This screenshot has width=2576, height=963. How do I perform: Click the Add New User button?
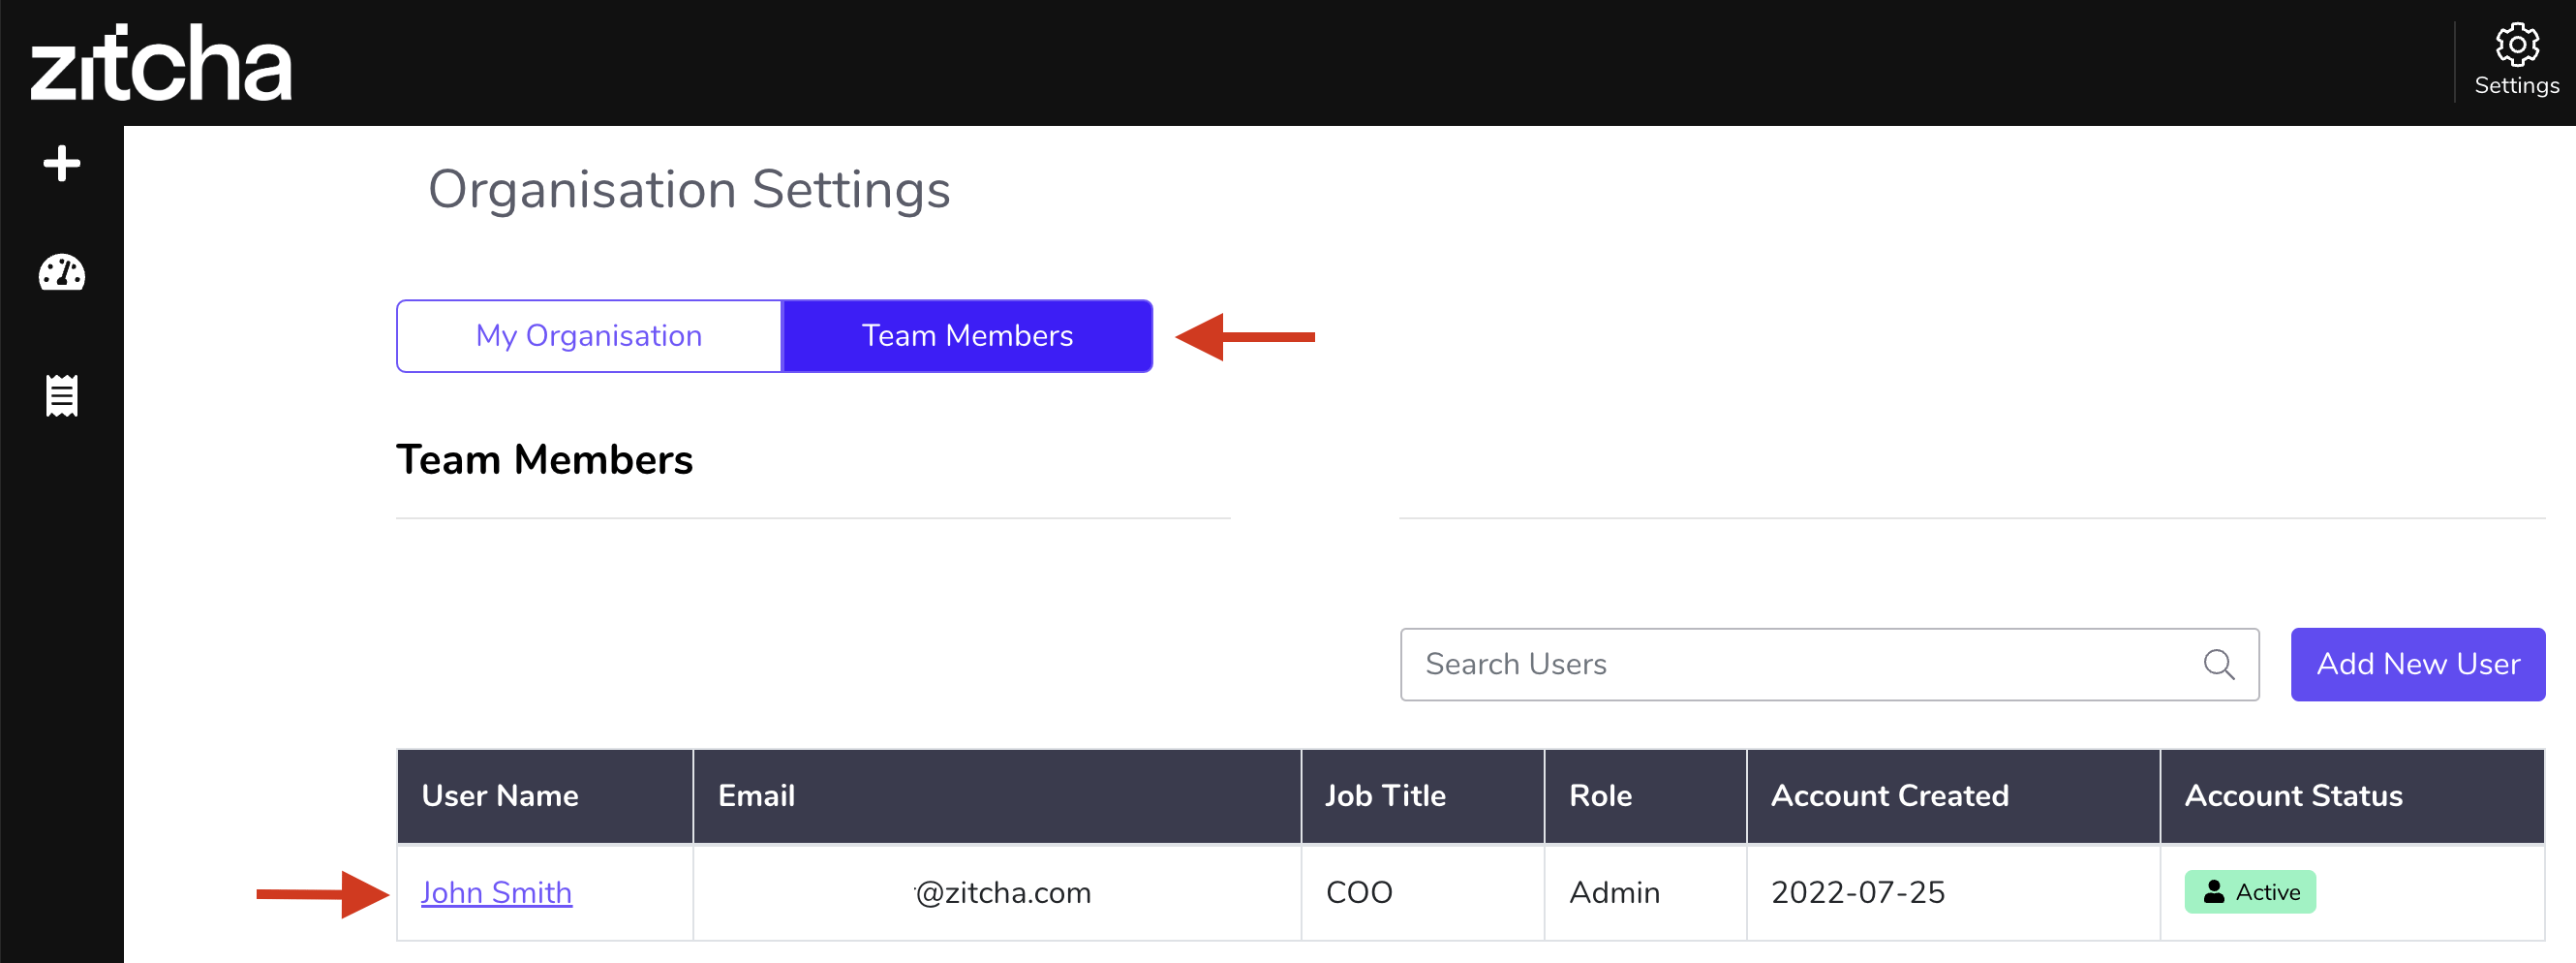[x=2417, y=664]
